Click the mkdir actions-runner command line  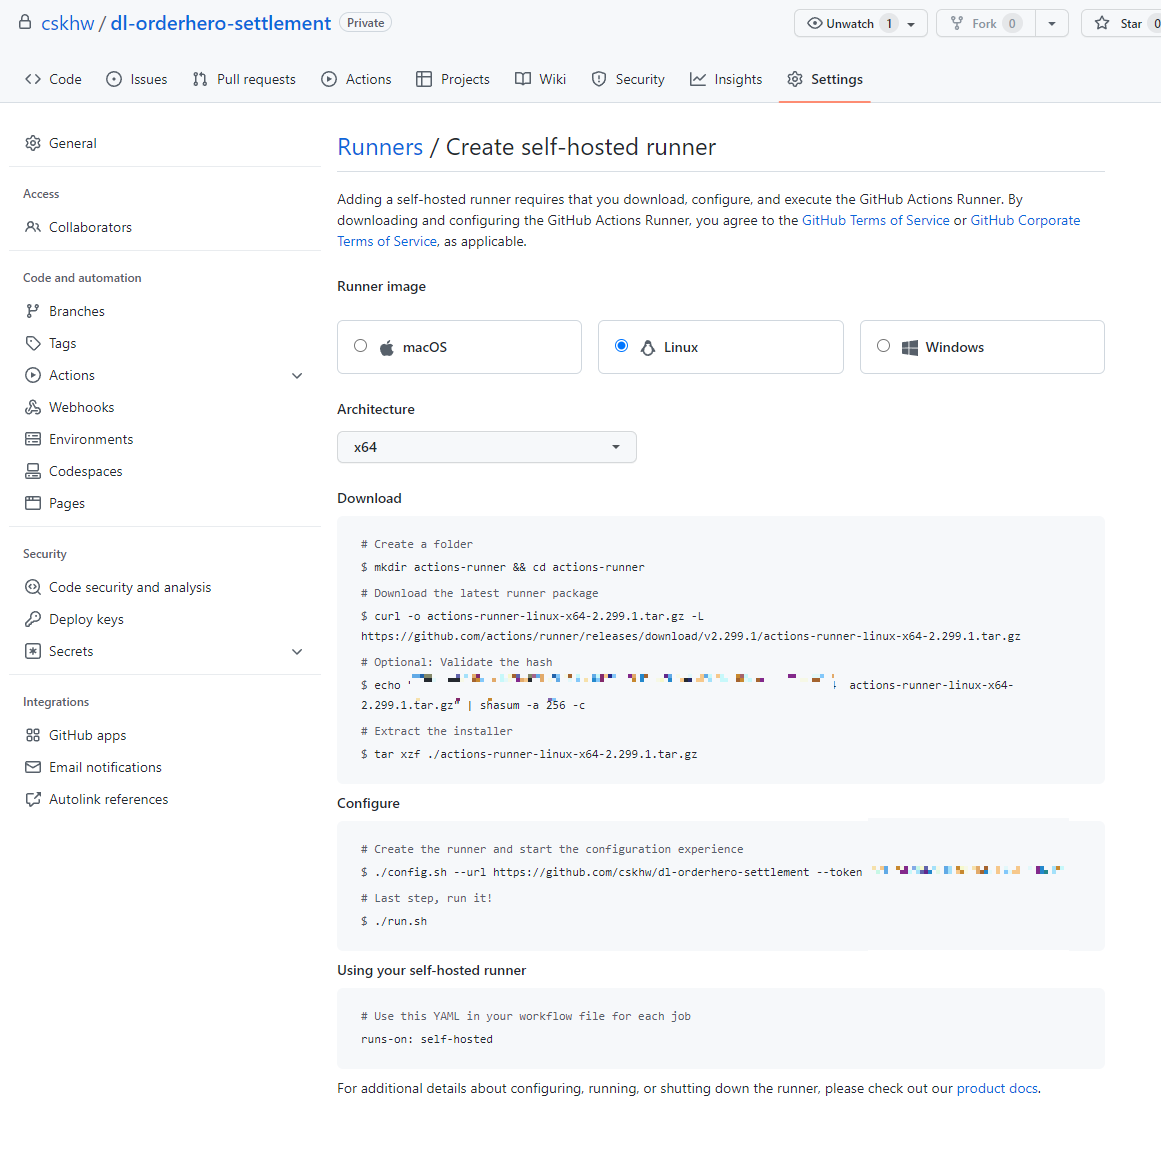[x=503, y=567]
